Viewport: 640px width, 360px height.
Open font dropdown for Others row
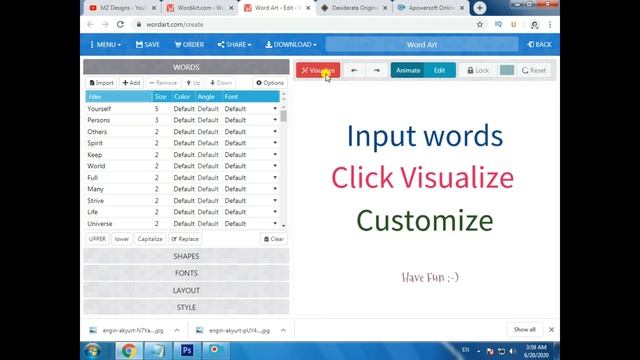[275, 131]
